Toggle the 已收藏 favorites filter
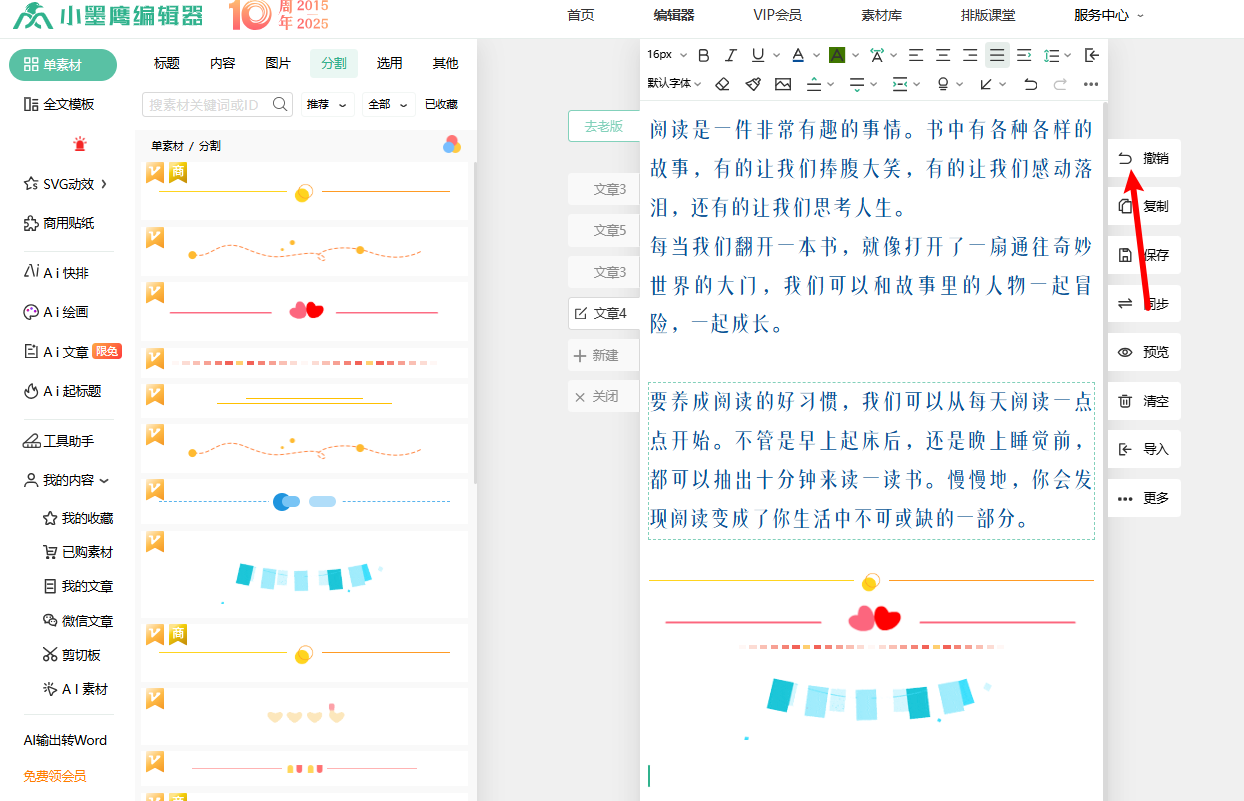The width and height of the screenshot is (1244, 801). 441,104
